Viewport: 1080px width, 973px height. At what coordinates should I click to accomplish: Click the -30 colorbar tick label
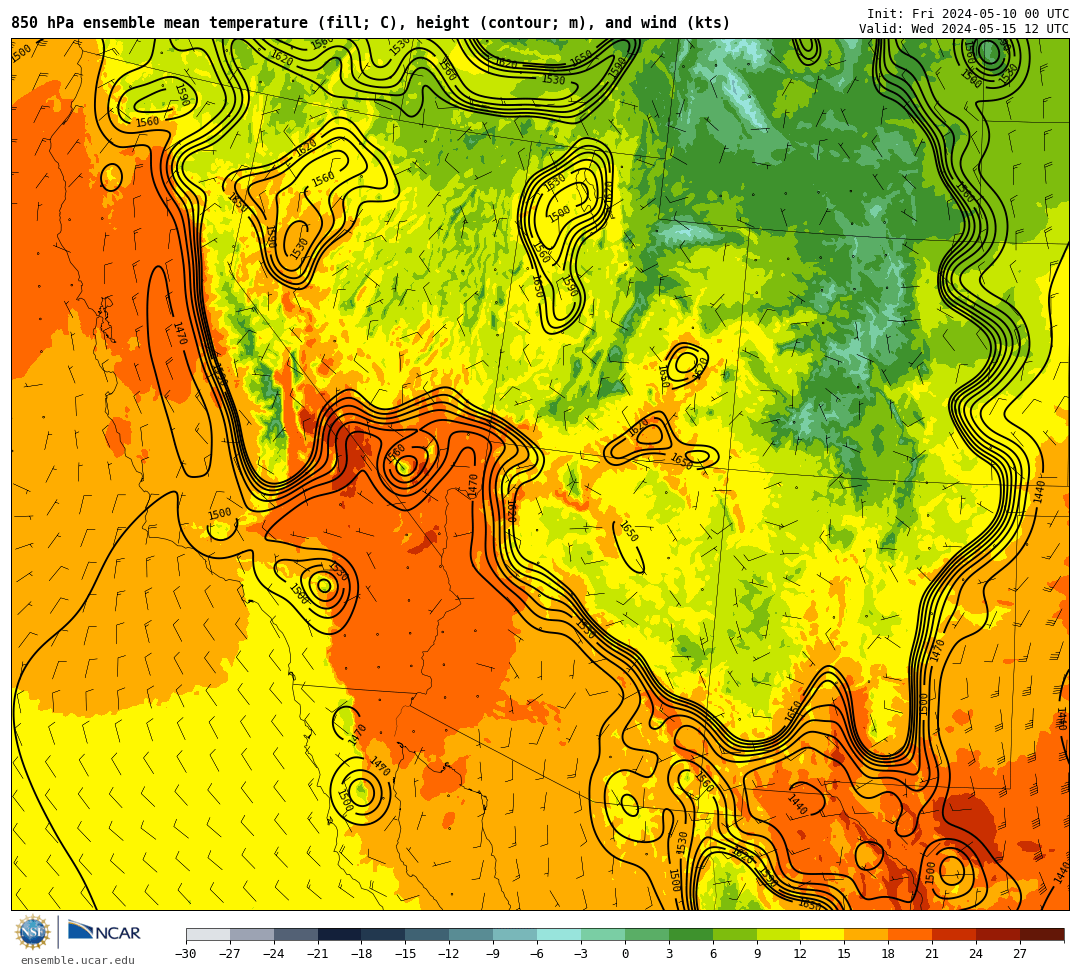click(186, 954)
